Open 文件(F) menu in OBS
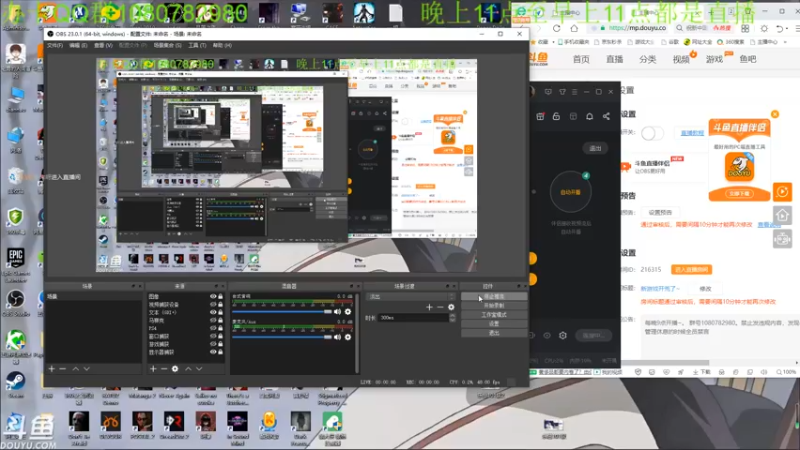The height and width of the screenshot is (450, 800). click(55, 45)
